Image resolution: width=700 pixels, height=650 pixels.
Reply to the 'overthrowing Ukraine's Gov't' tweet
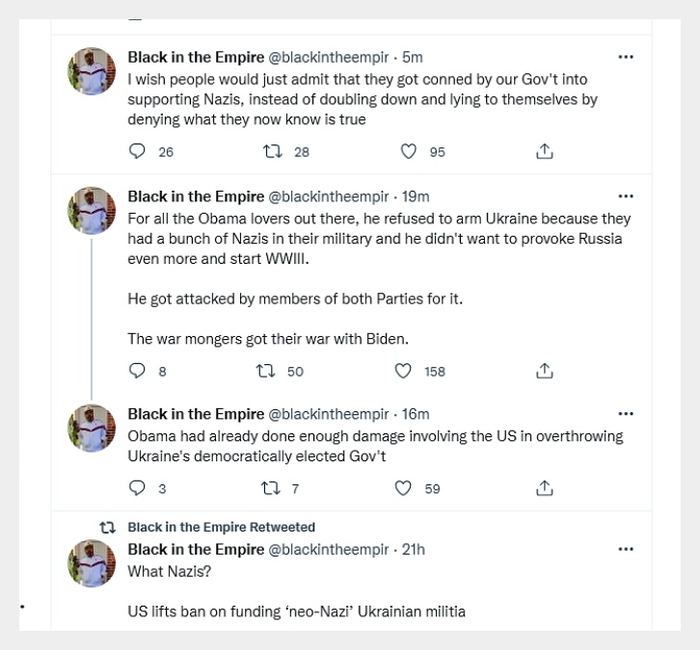coord(138,489)
